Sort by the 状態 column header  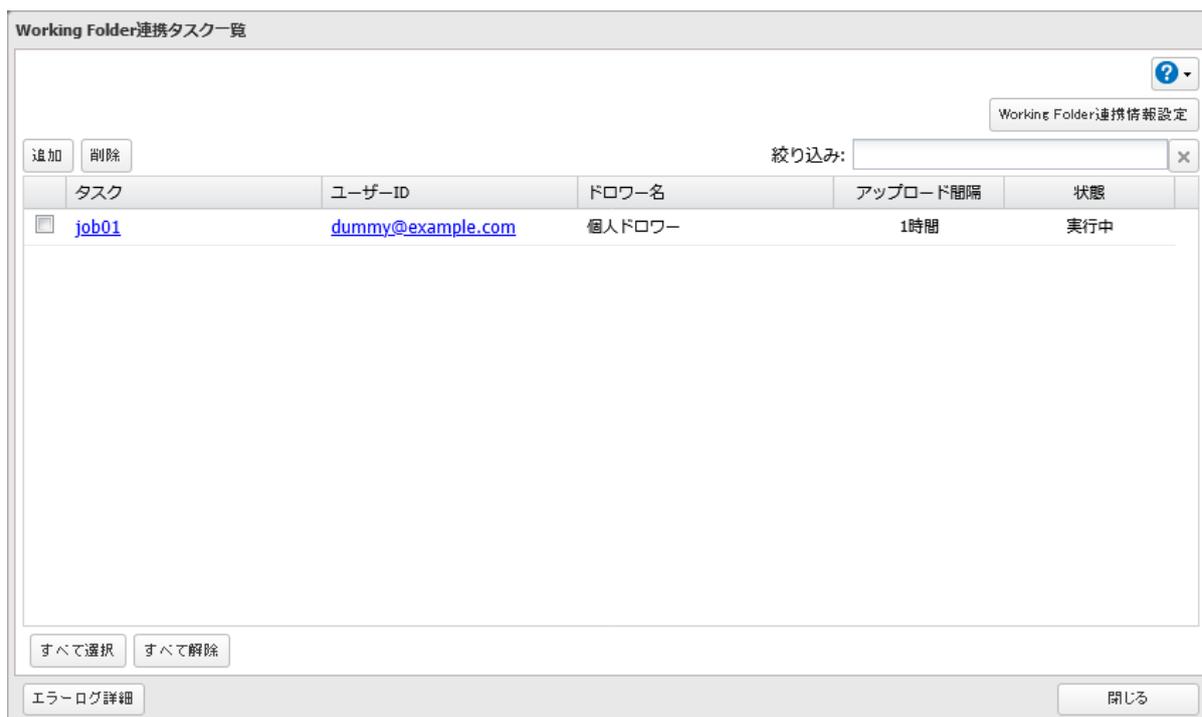click(x=1089, y=192)
